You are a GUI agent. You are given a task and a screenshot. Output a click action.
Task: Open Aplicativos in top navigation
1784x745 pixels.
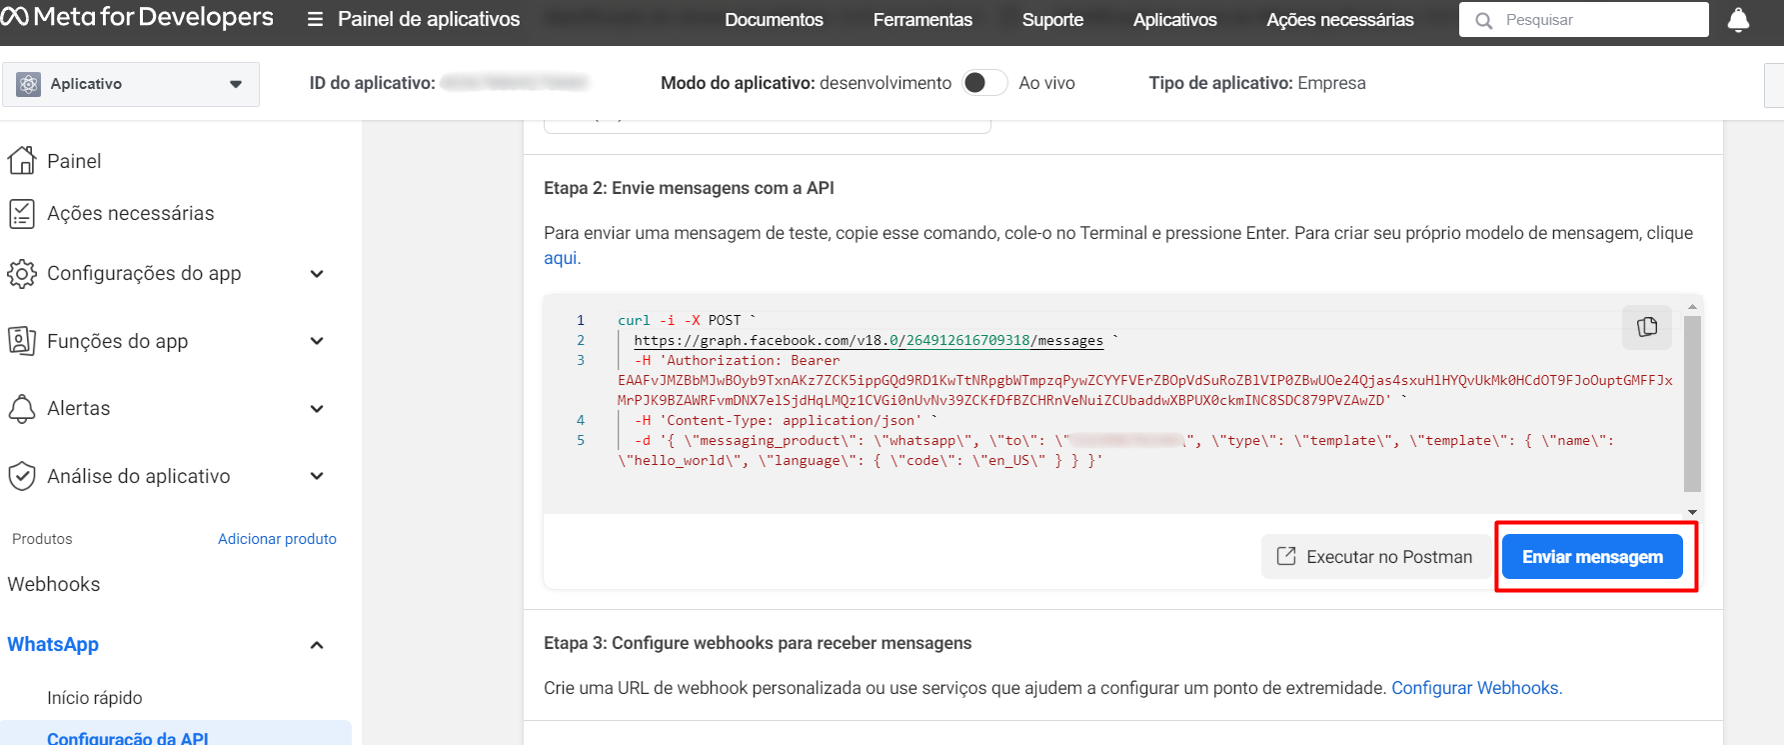[x=1175, y=20]
